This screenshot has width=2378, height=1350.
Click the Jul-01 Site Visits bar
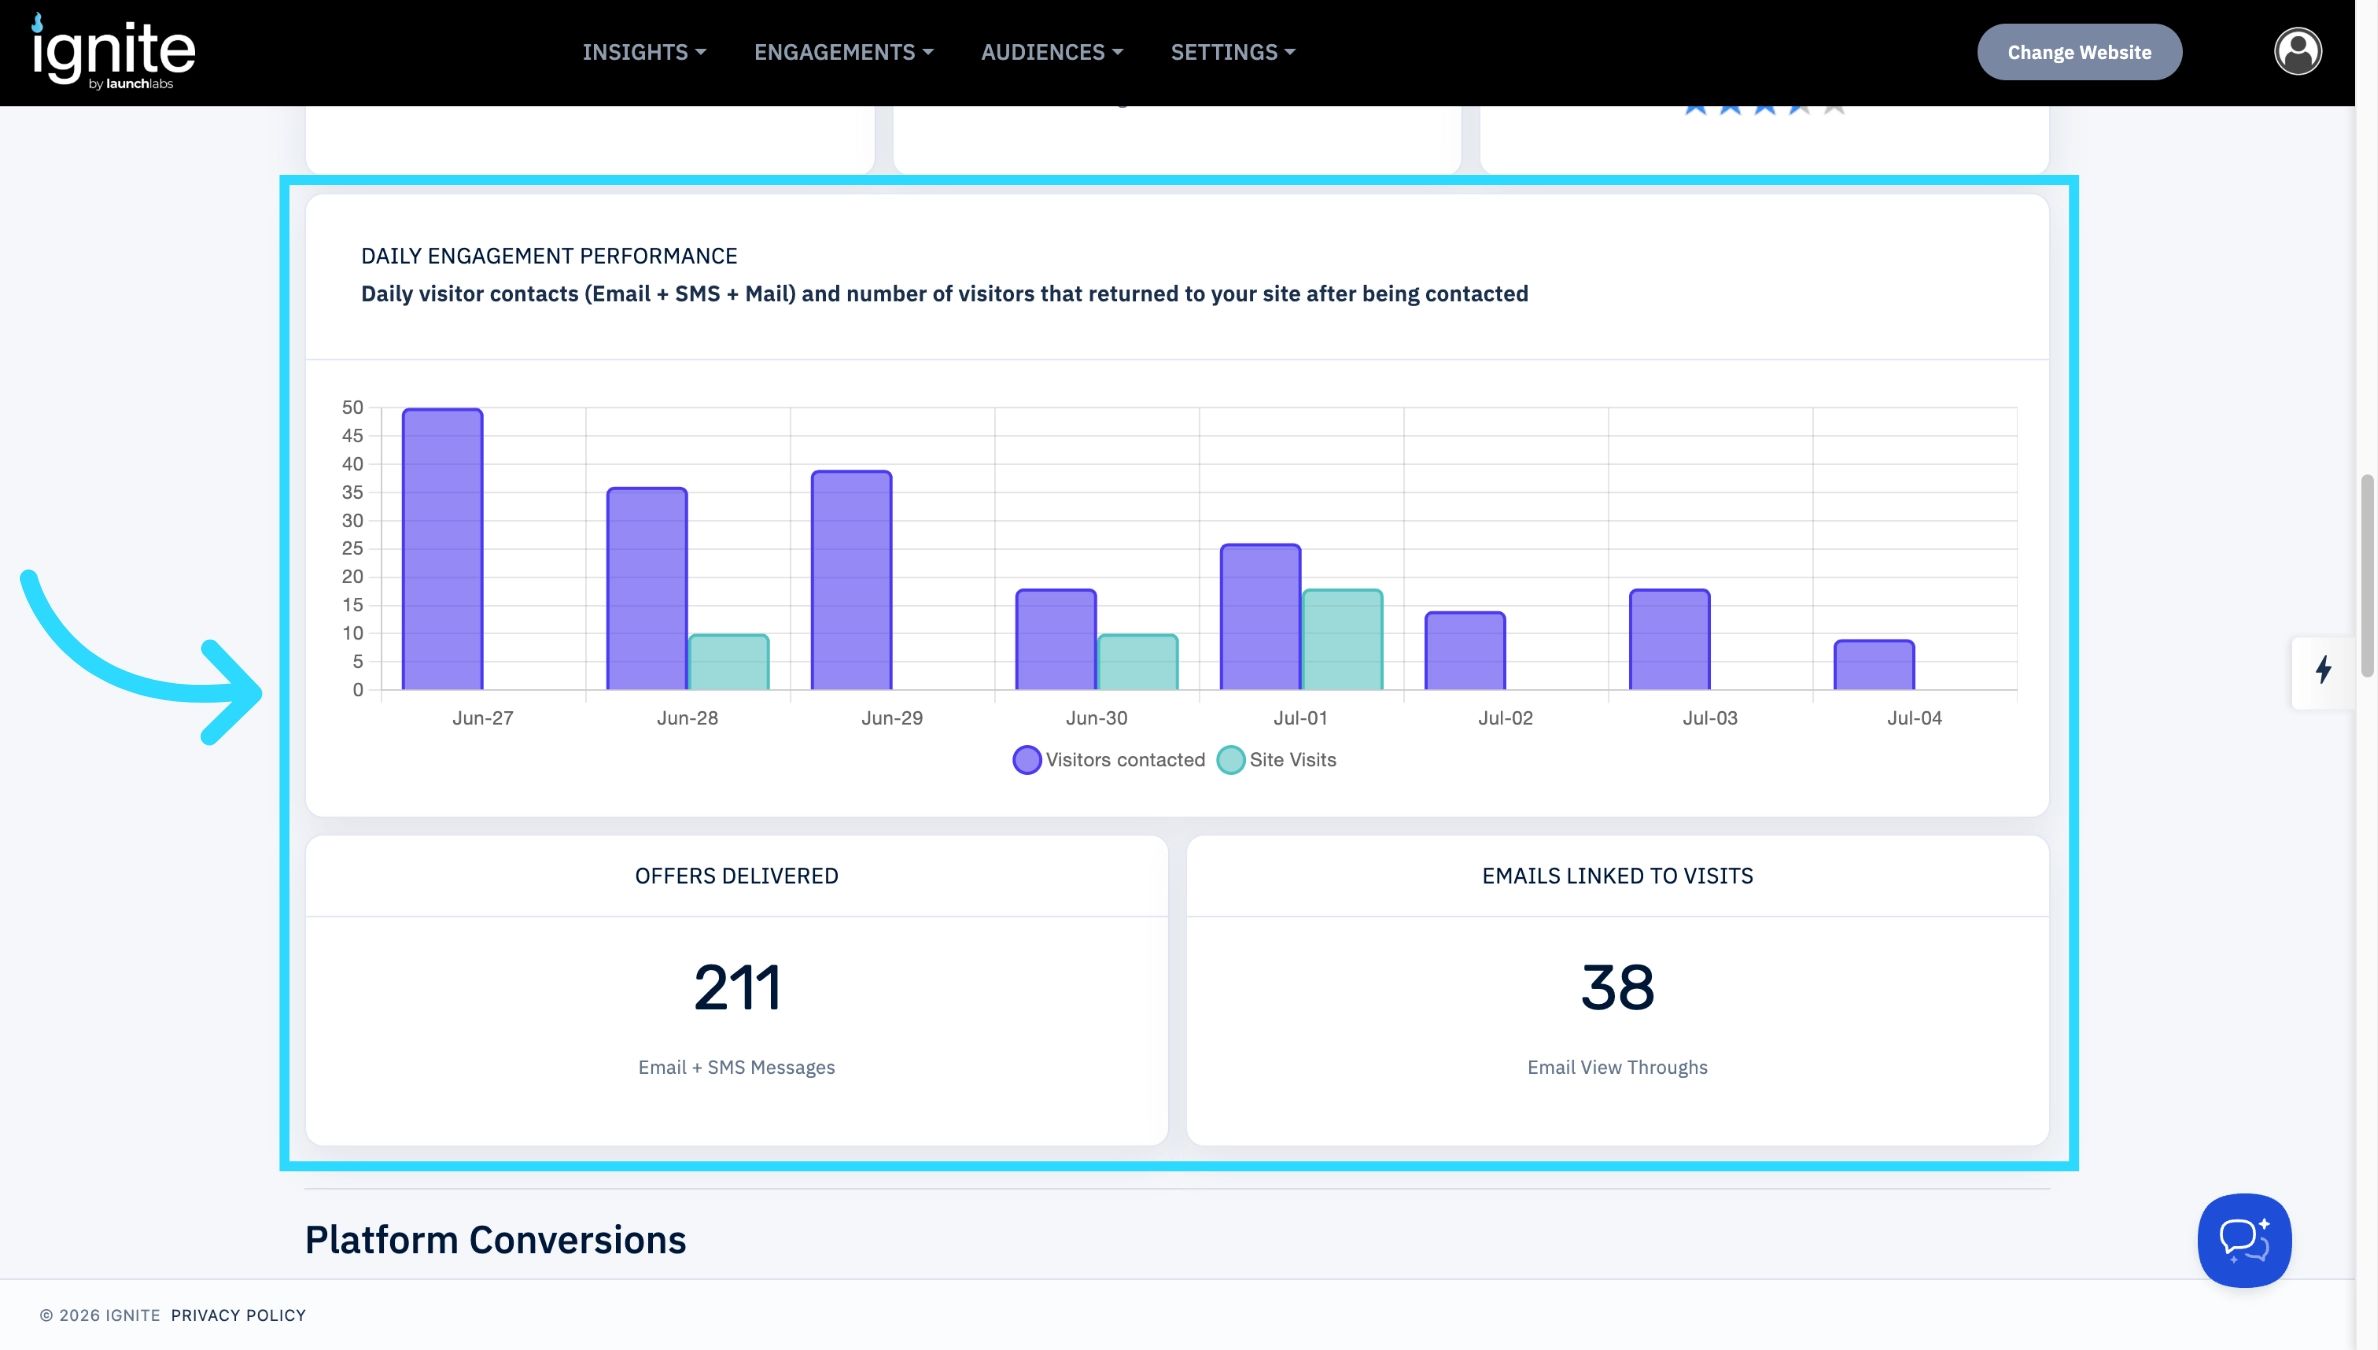1342,640
